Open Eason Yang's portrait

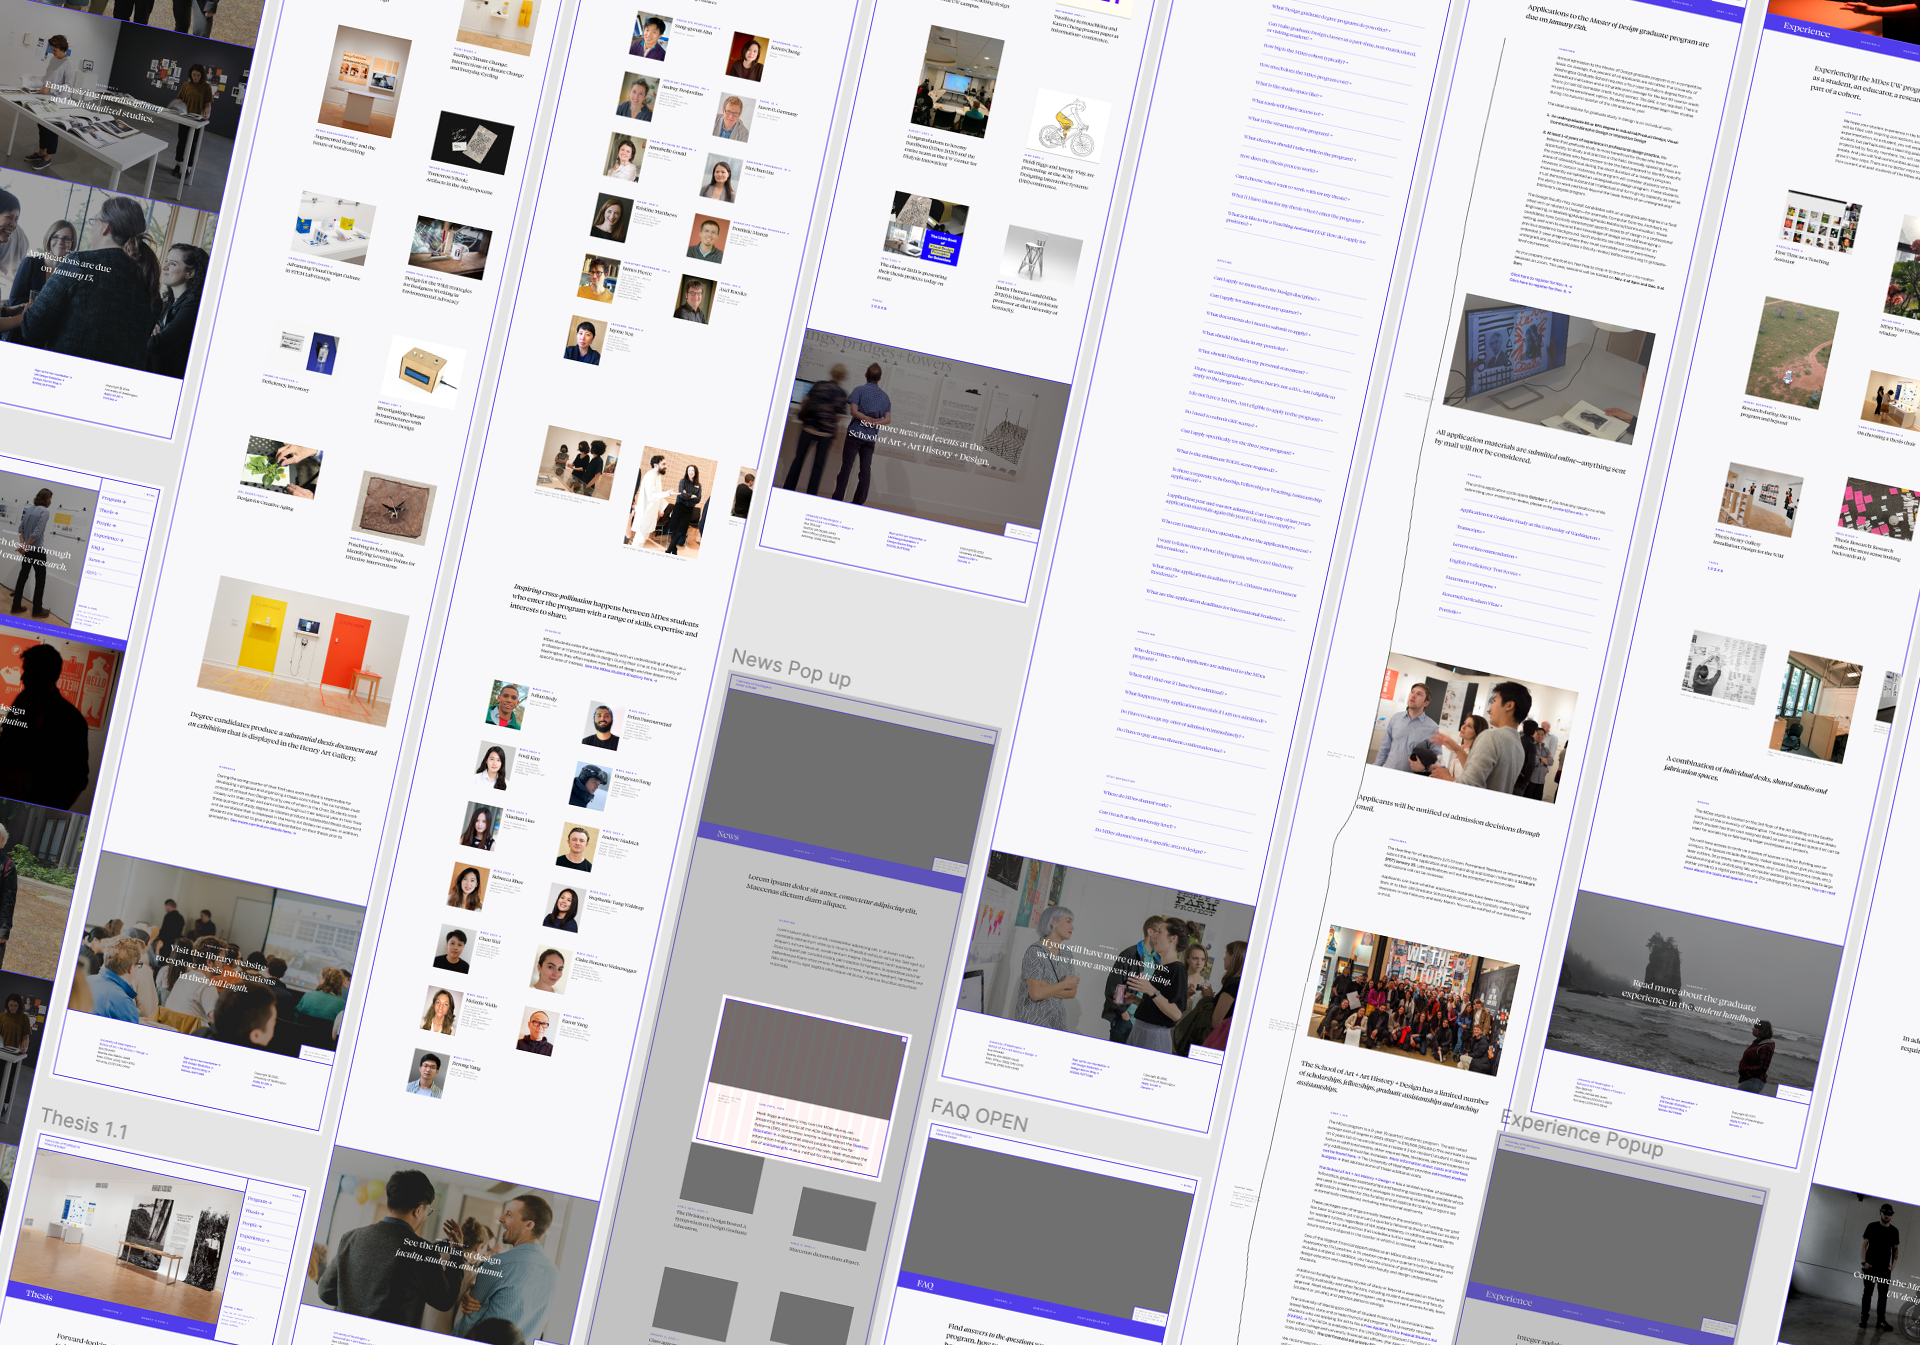point(536,1032)
